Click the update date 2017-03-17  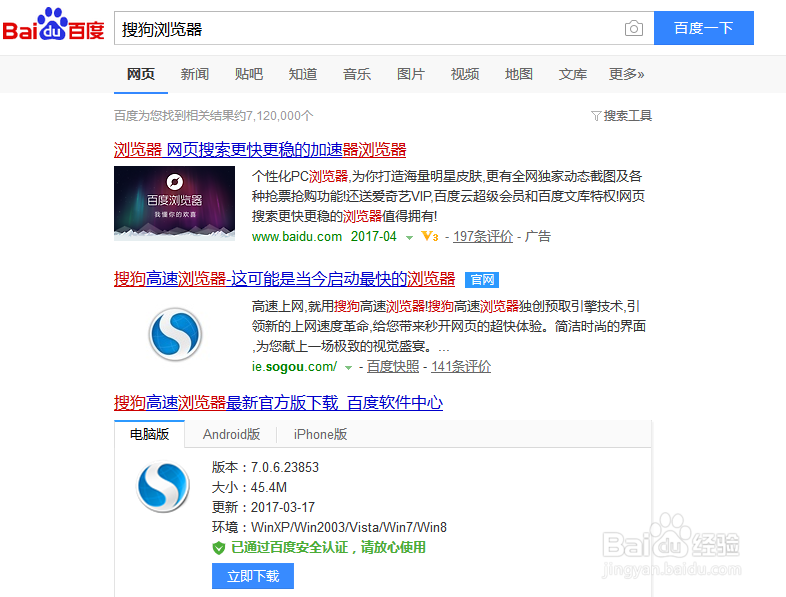click(x=283, y=507)
